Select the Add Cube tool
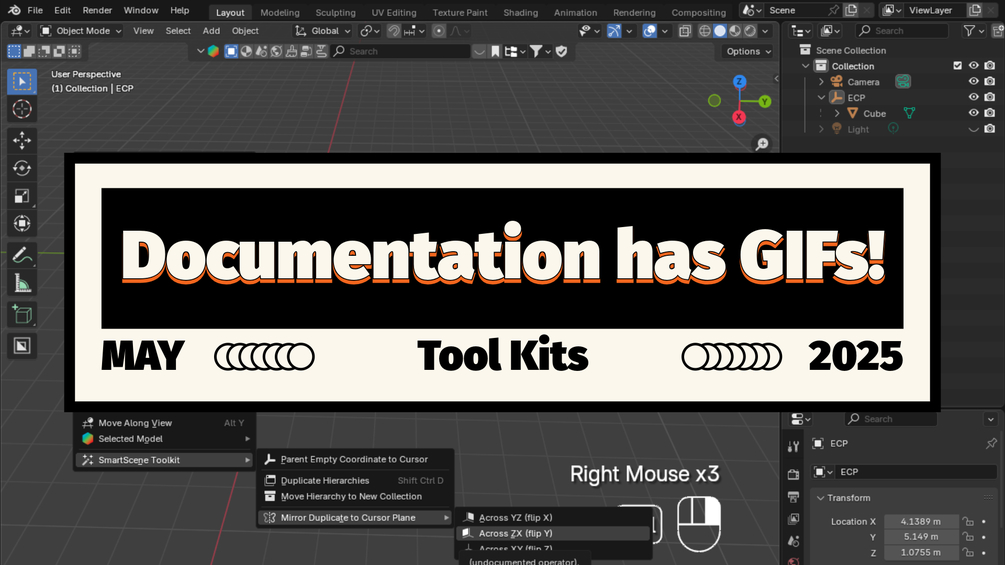The image size is (1005, 565). pos(22,315)
